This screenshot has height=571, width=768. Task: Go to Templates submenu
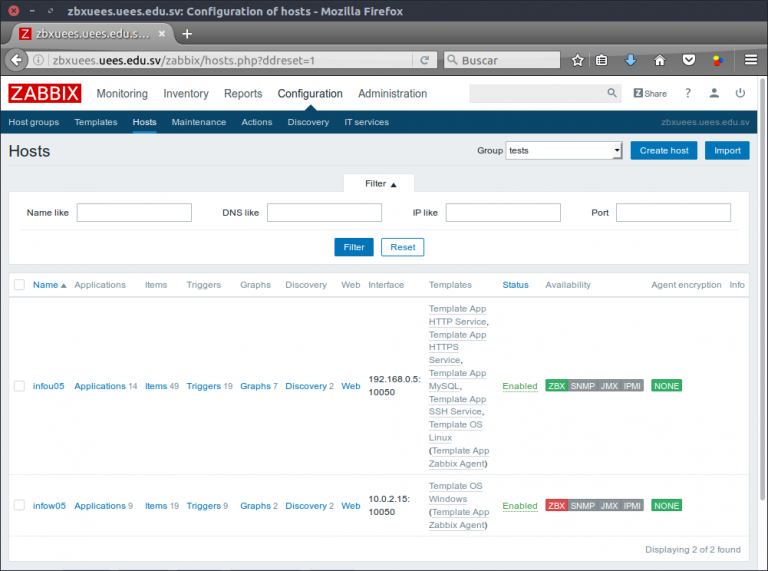pyautogui.click(x=96, y=122)
